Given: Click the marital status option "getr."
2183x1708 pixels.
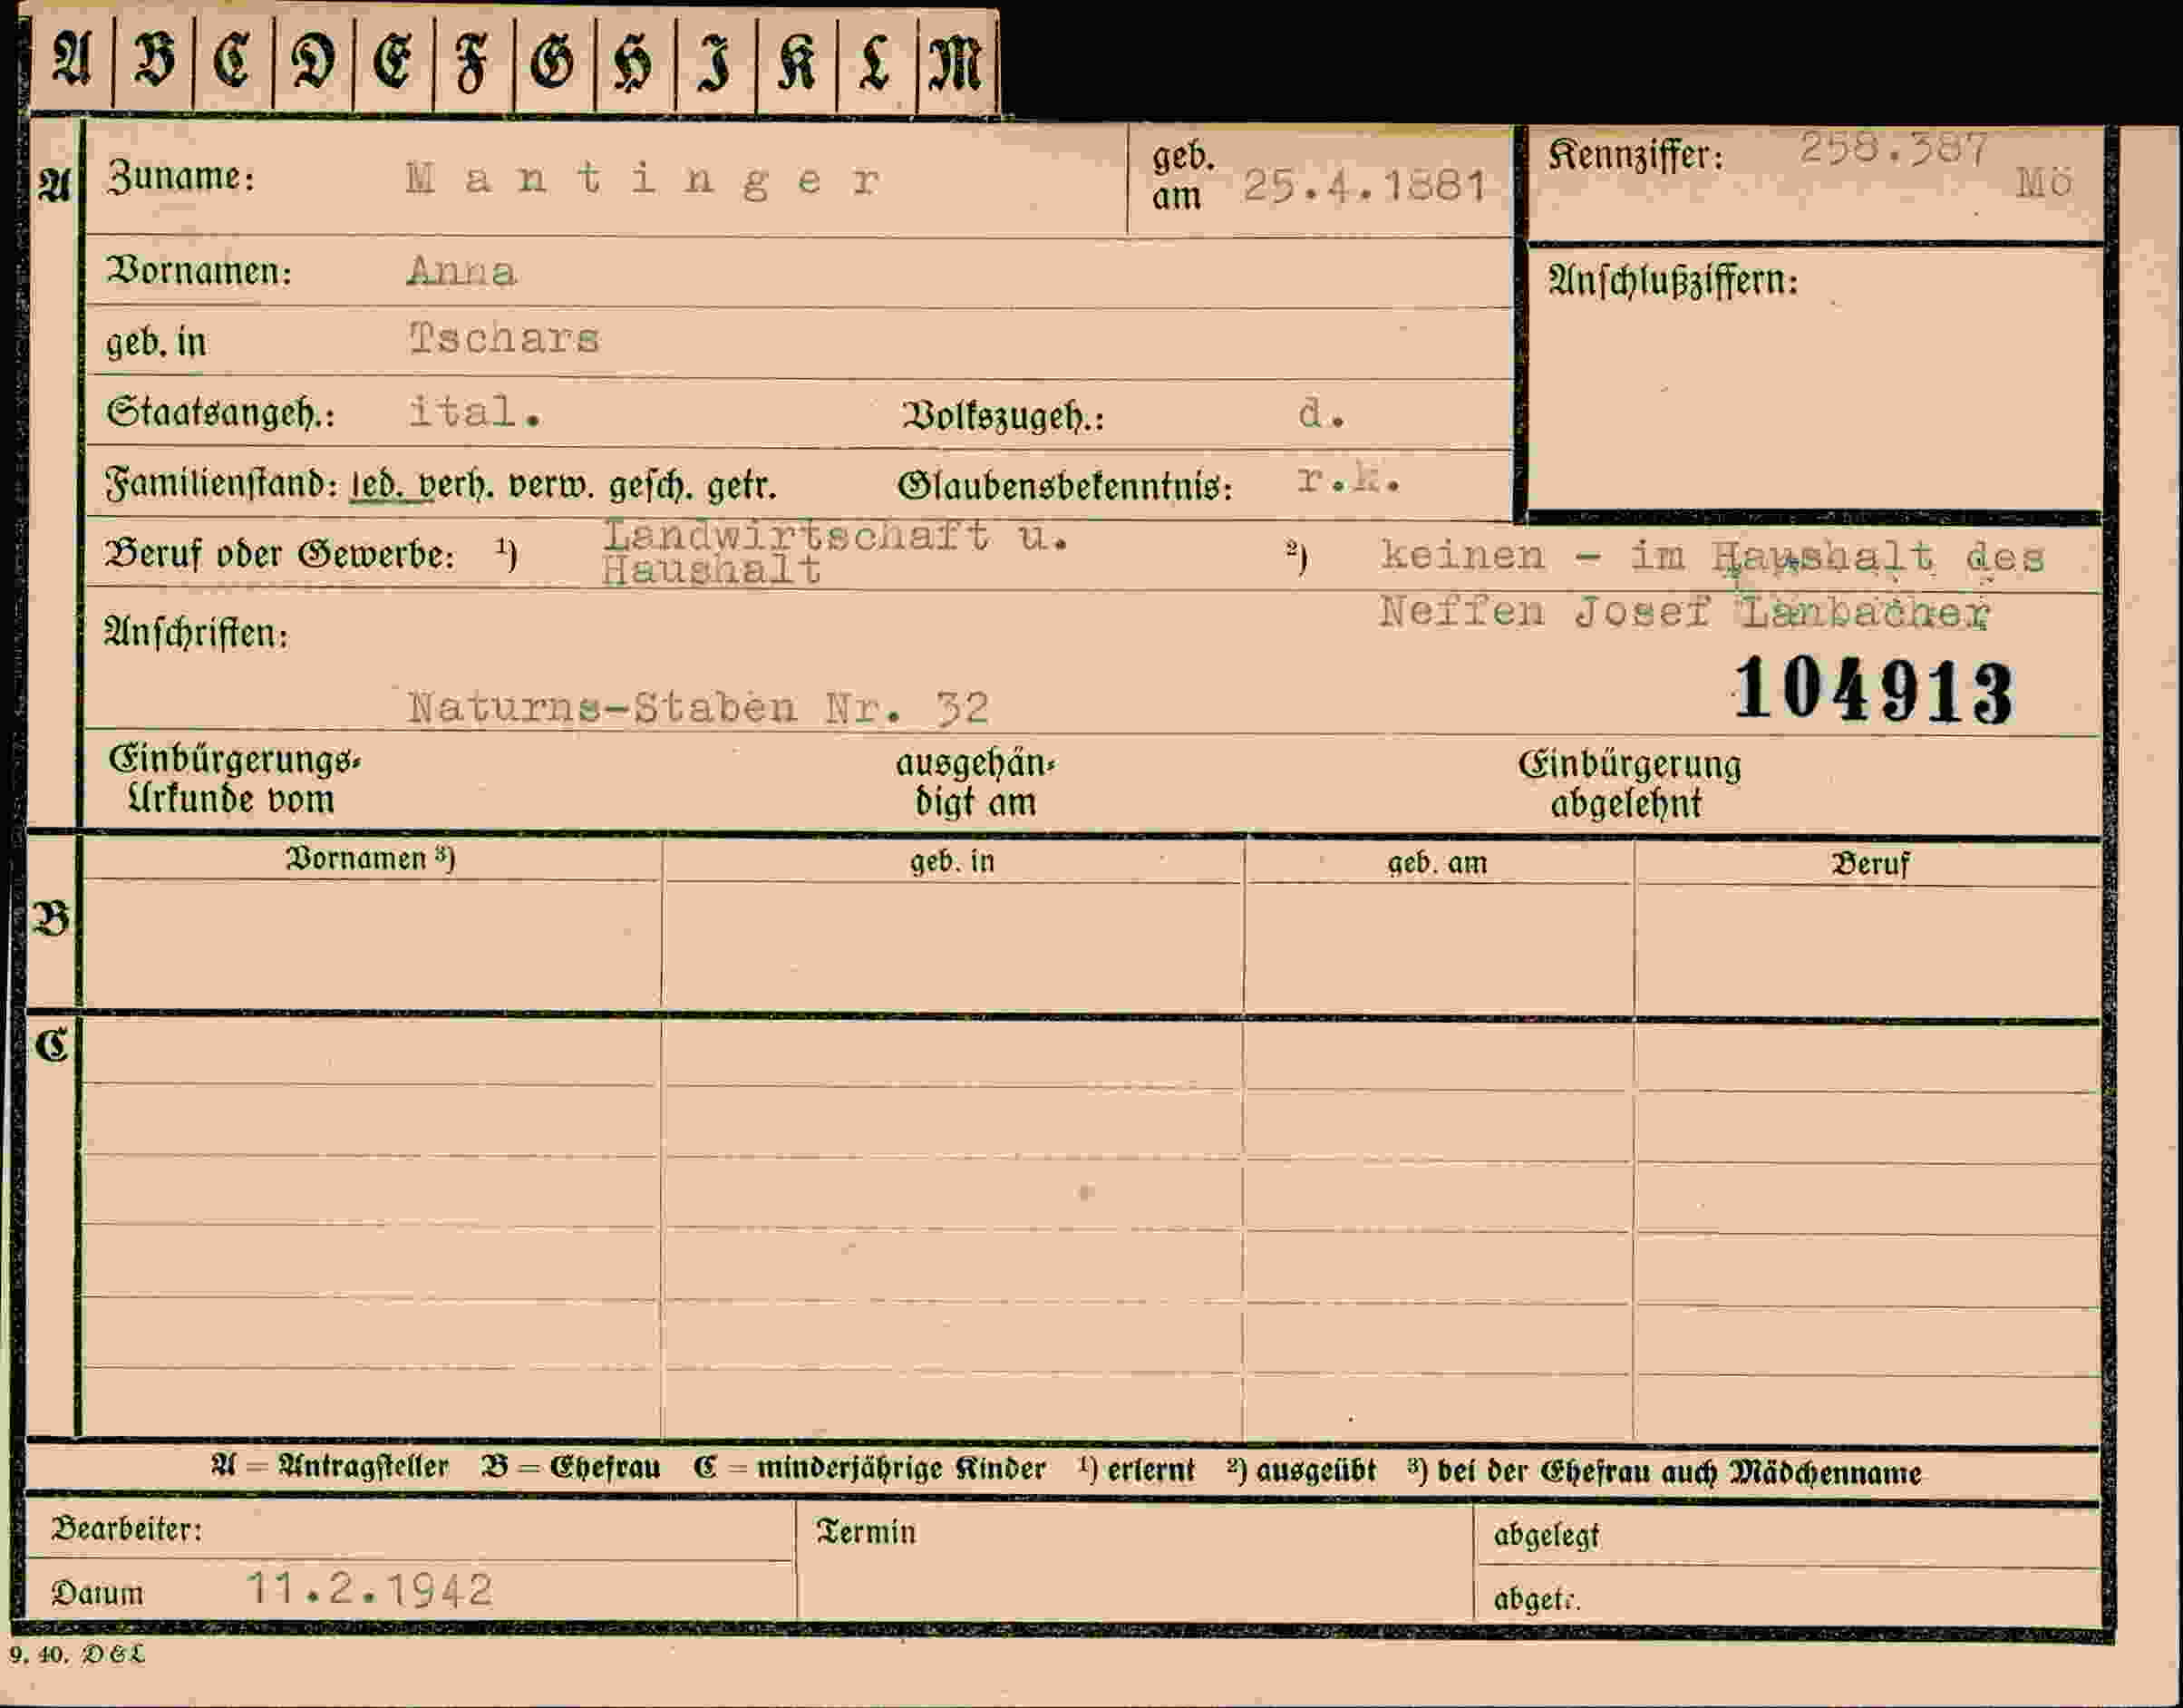Looking at the screenshot, I should pyautogui.click(x=741, y=487).
